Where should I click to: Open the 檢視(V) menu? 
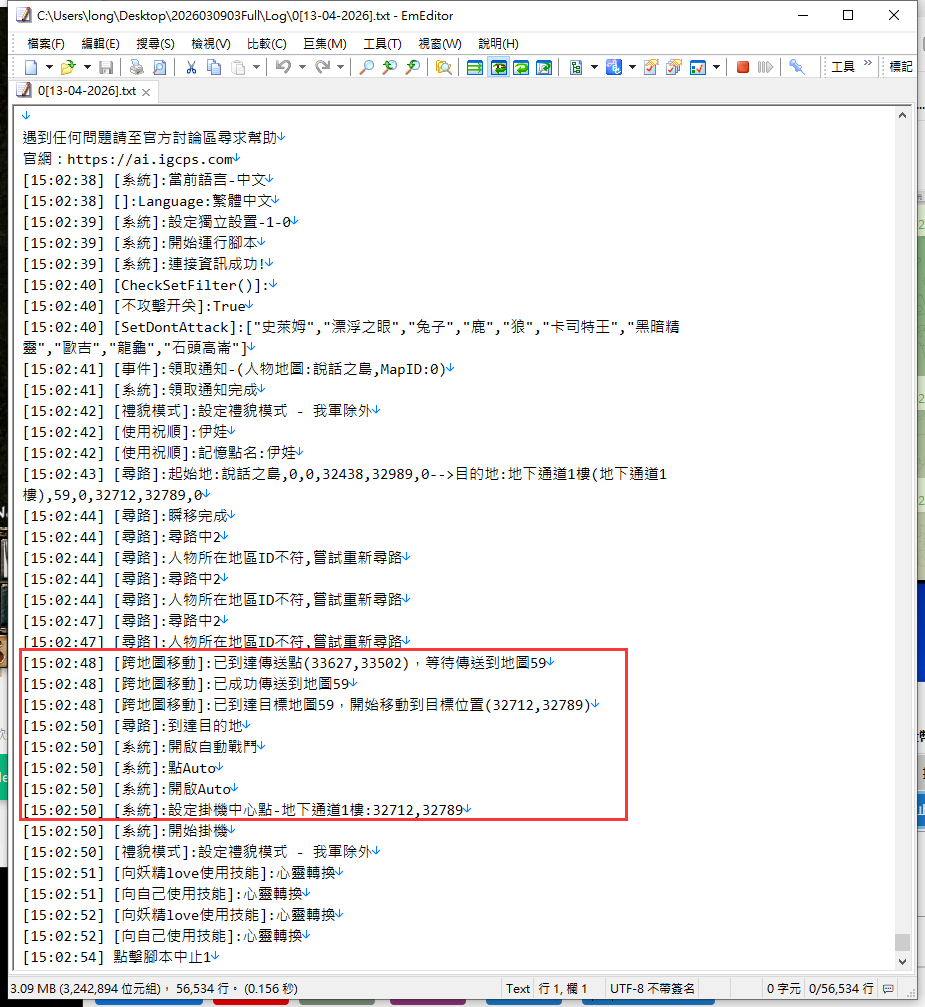[x=211, y=44]
